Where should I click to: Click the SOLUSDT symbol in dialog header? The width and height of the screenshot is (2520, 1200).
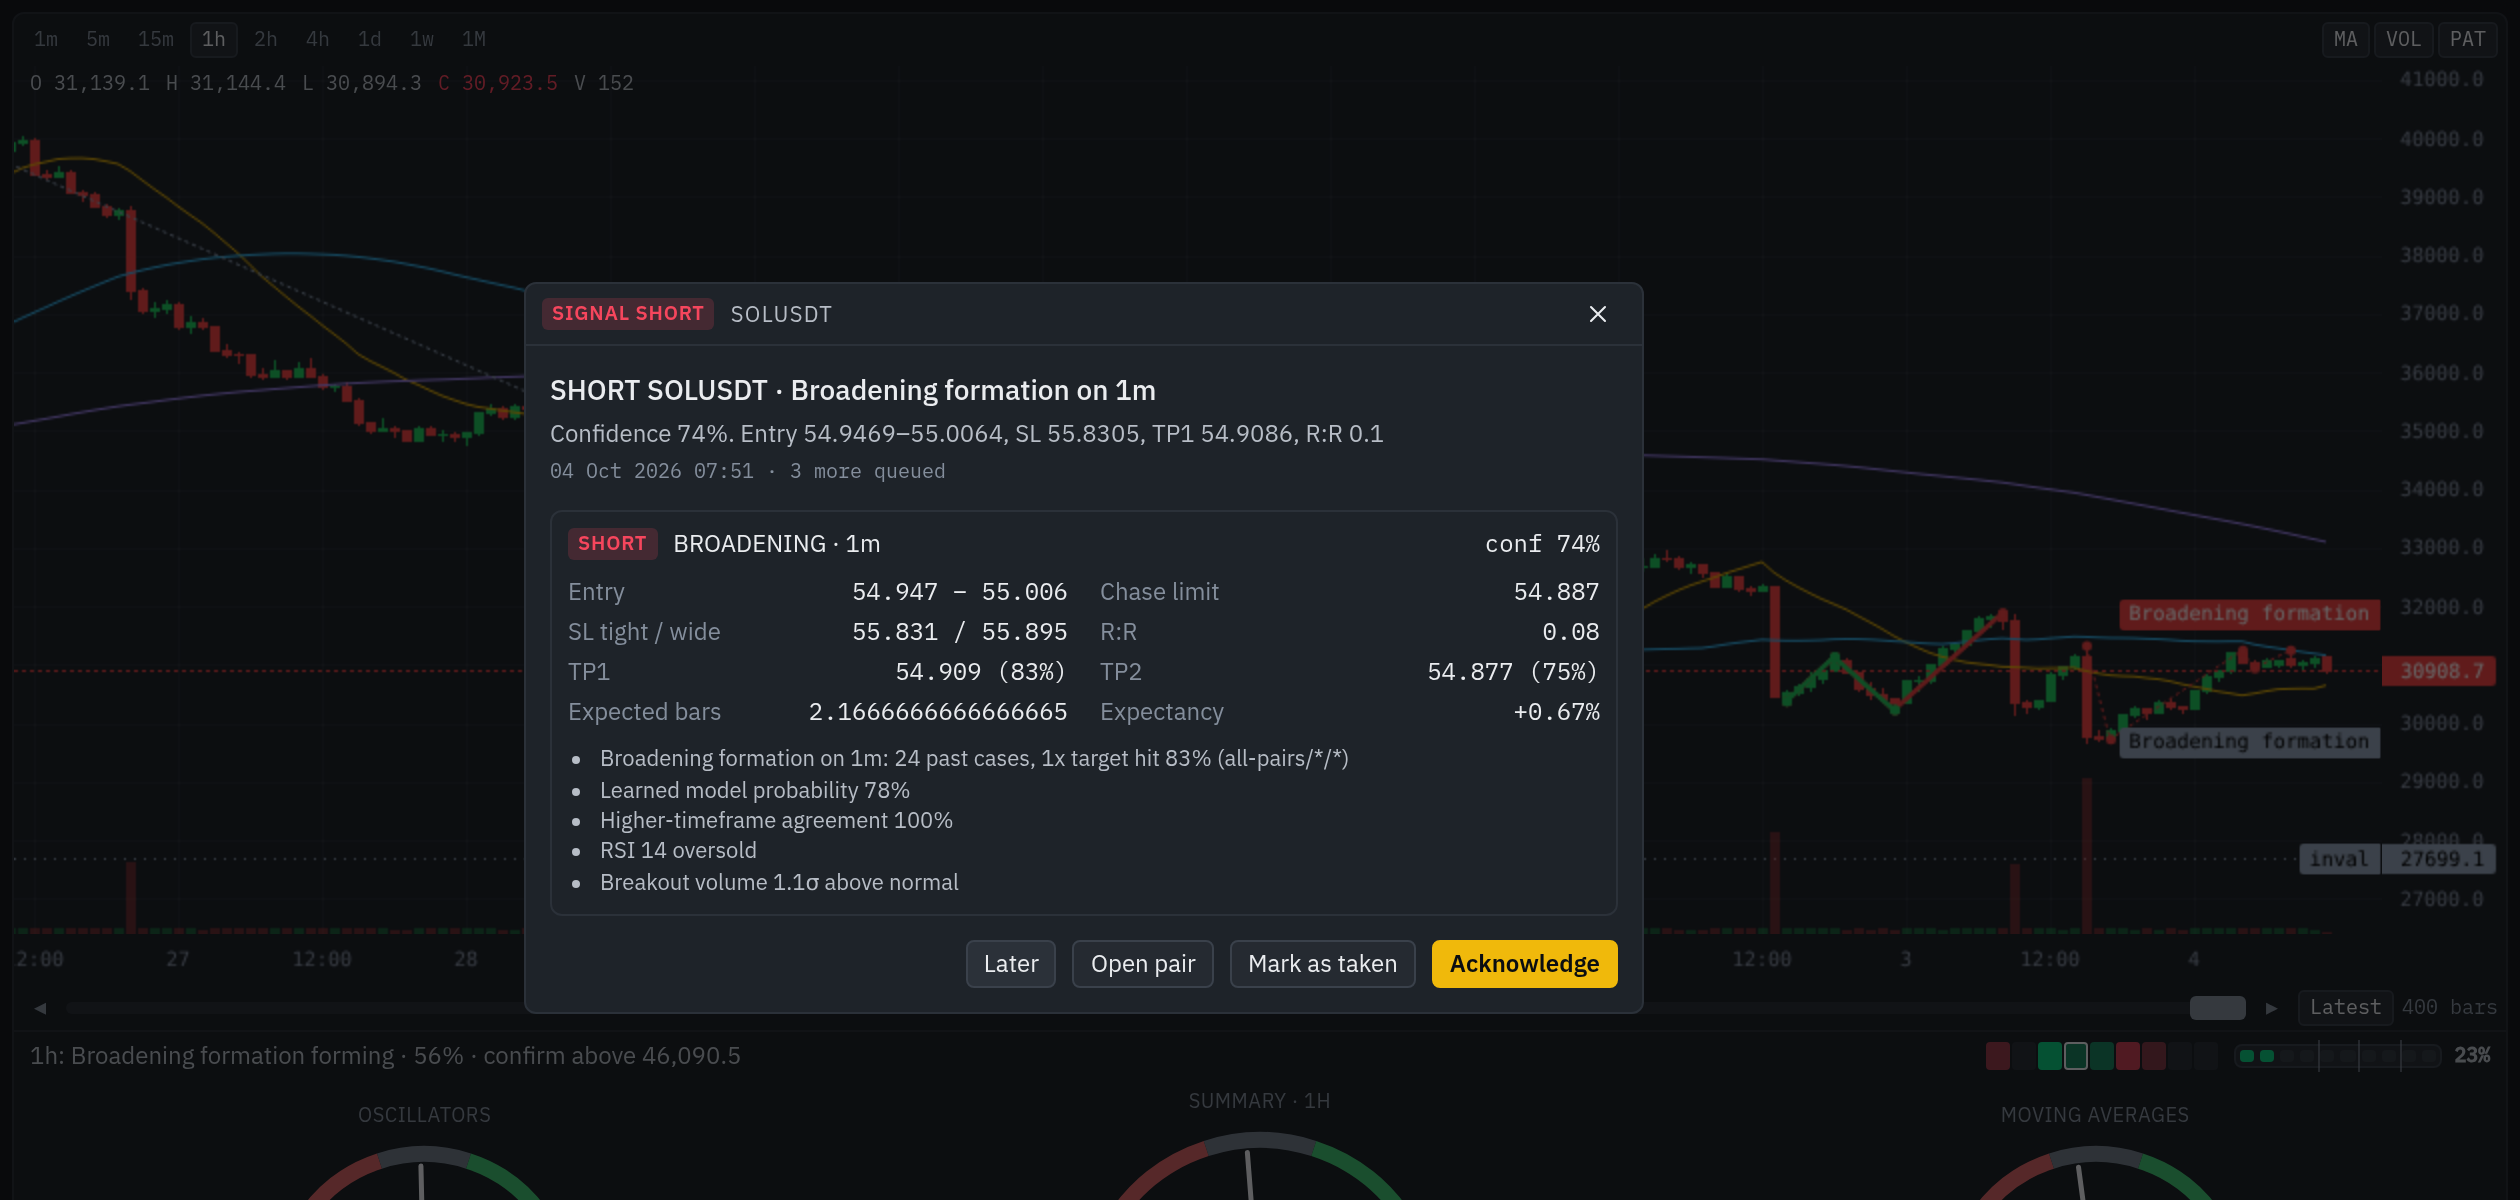coord(781,314)
